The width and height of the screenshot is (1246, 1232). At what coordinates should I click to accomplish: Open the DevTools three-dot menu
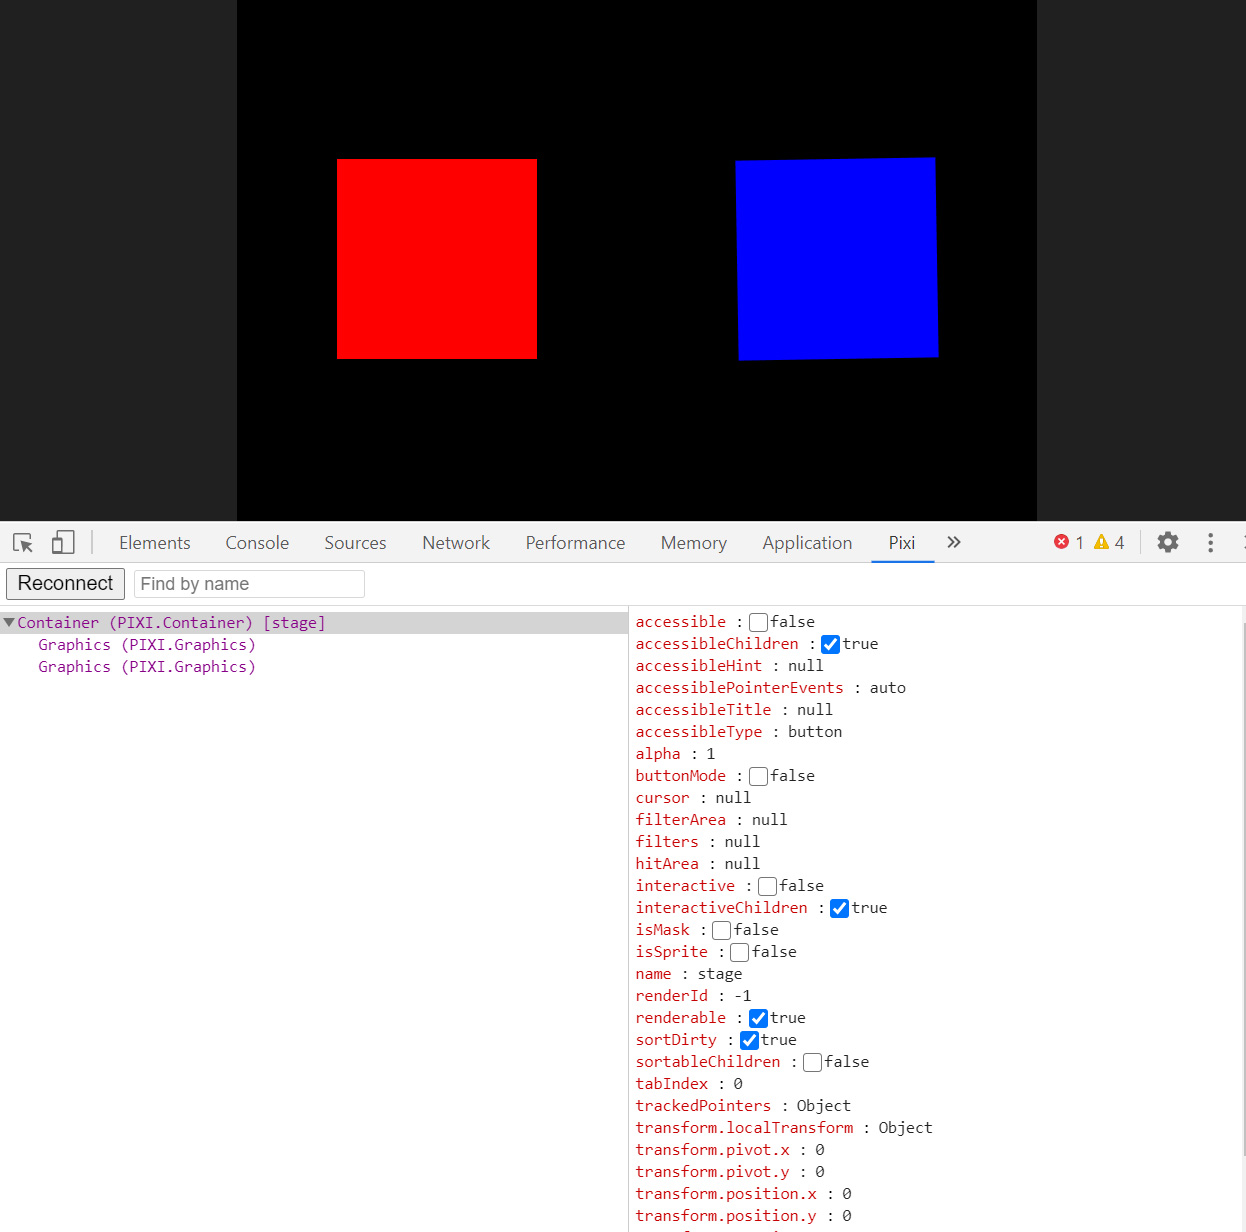tap(1210, 542)
